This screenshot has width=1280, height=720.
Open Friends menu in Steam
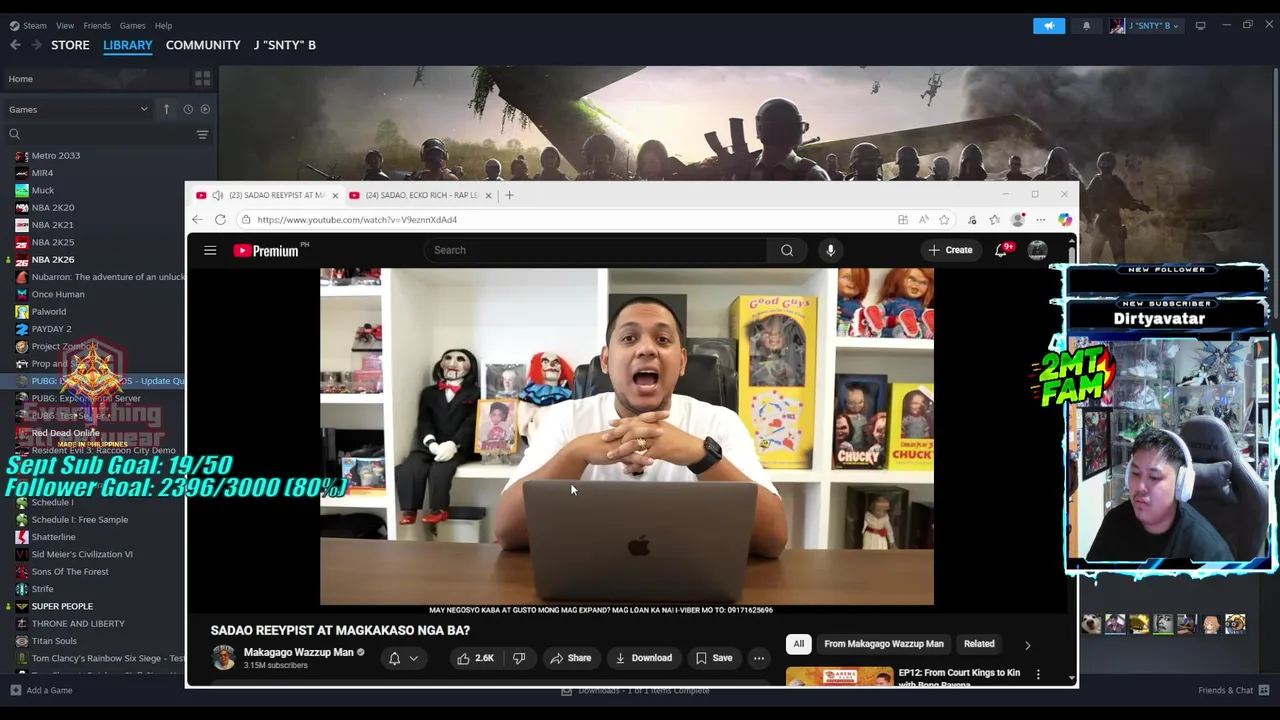[x=97, y=25]
